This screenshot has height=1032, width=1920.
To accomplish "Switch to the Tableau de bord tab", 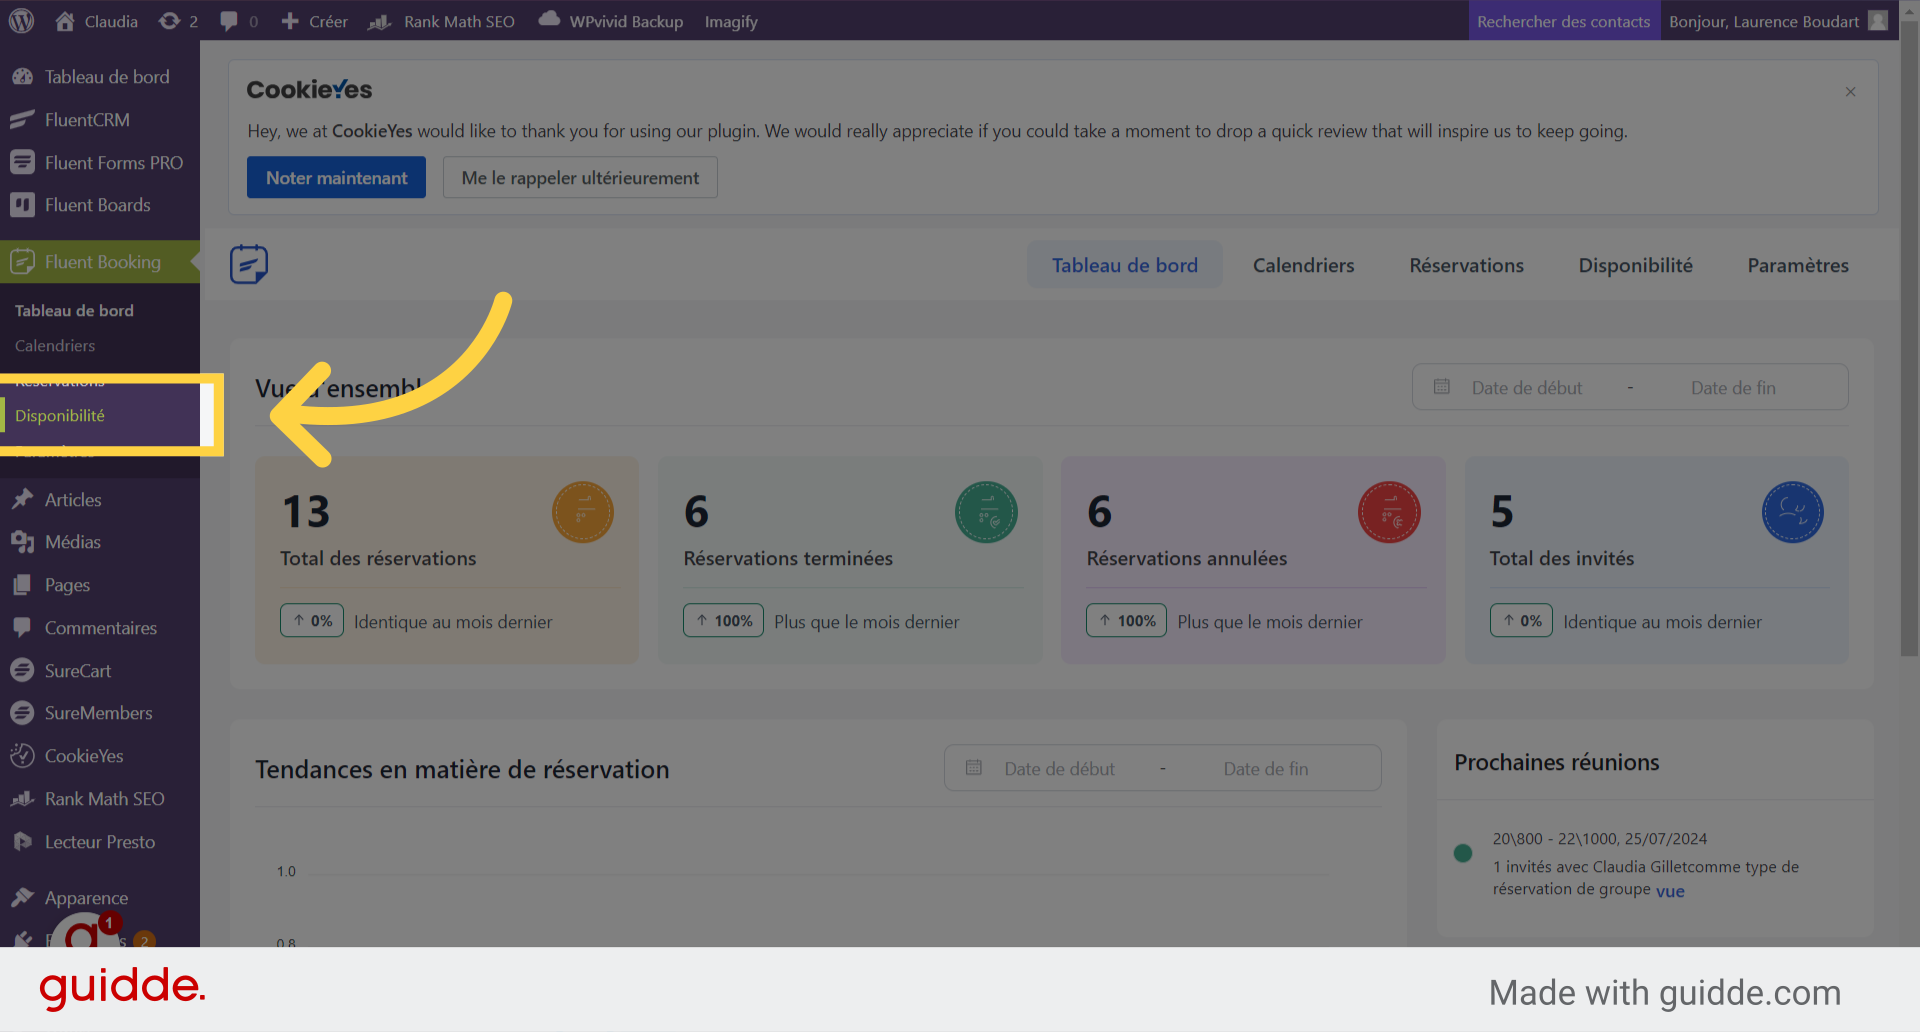I will [x=1124, y=265].
